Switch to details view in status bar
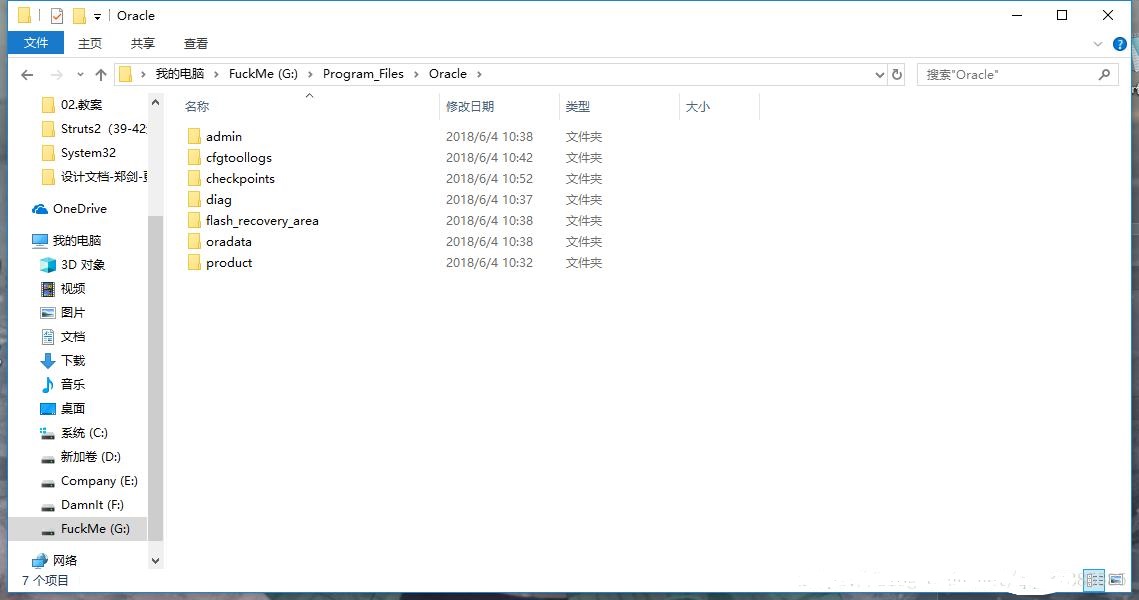 pyautogui.click(x=1095, y=580)
